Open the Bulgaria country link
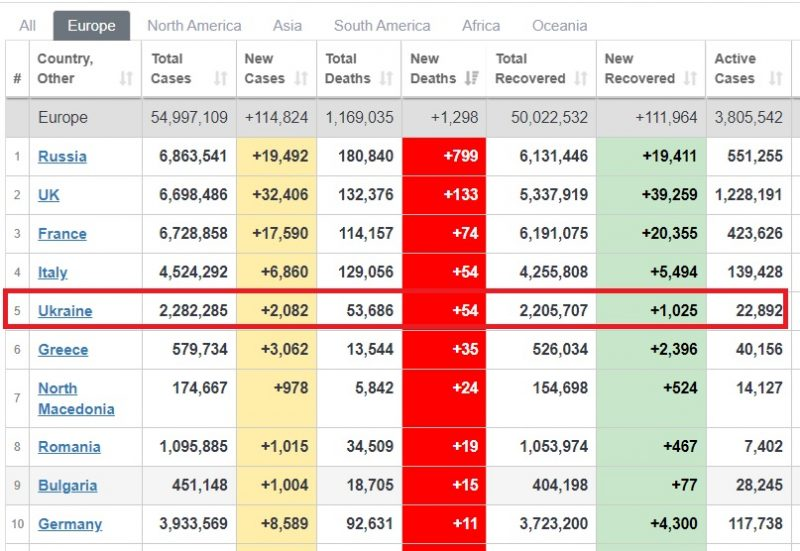 pos(67,486)
